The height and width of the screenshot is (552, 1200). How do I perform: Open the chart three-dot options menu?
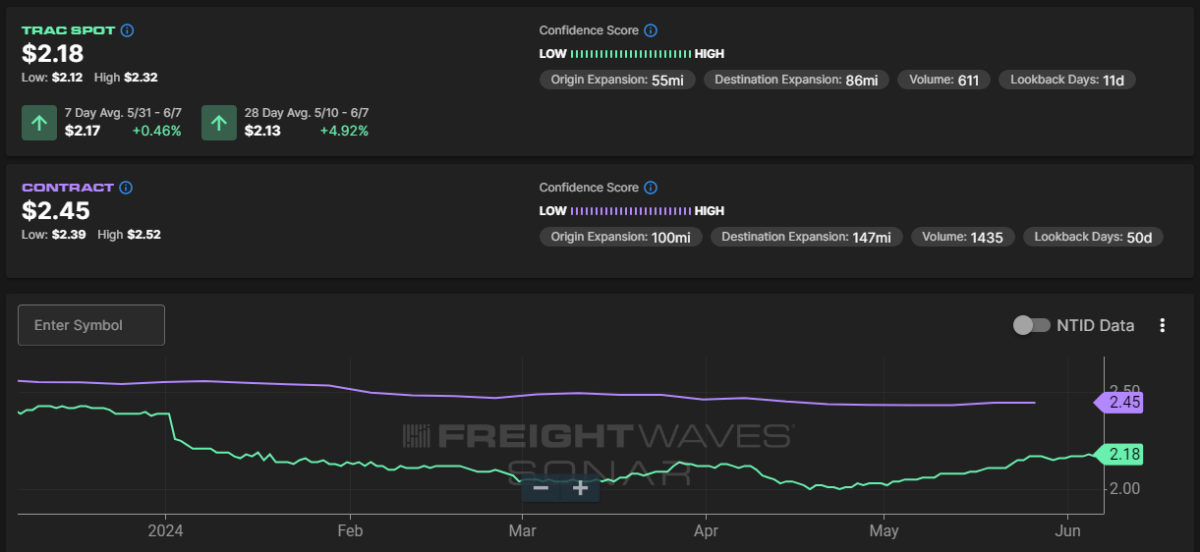1162,325
